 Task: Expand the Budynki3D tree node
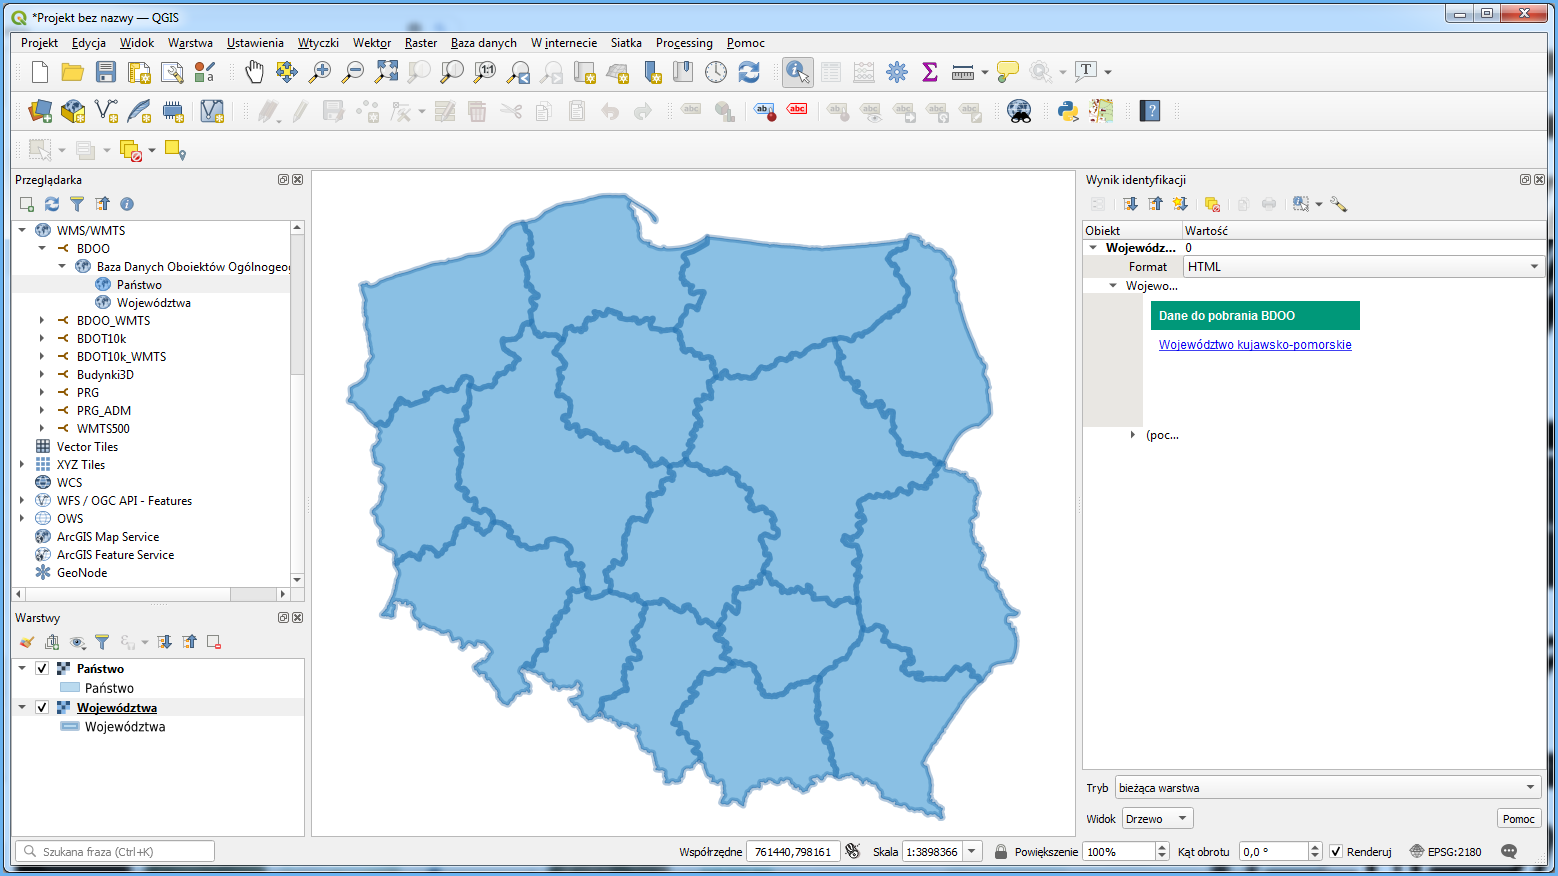click(x=42, y=374)
